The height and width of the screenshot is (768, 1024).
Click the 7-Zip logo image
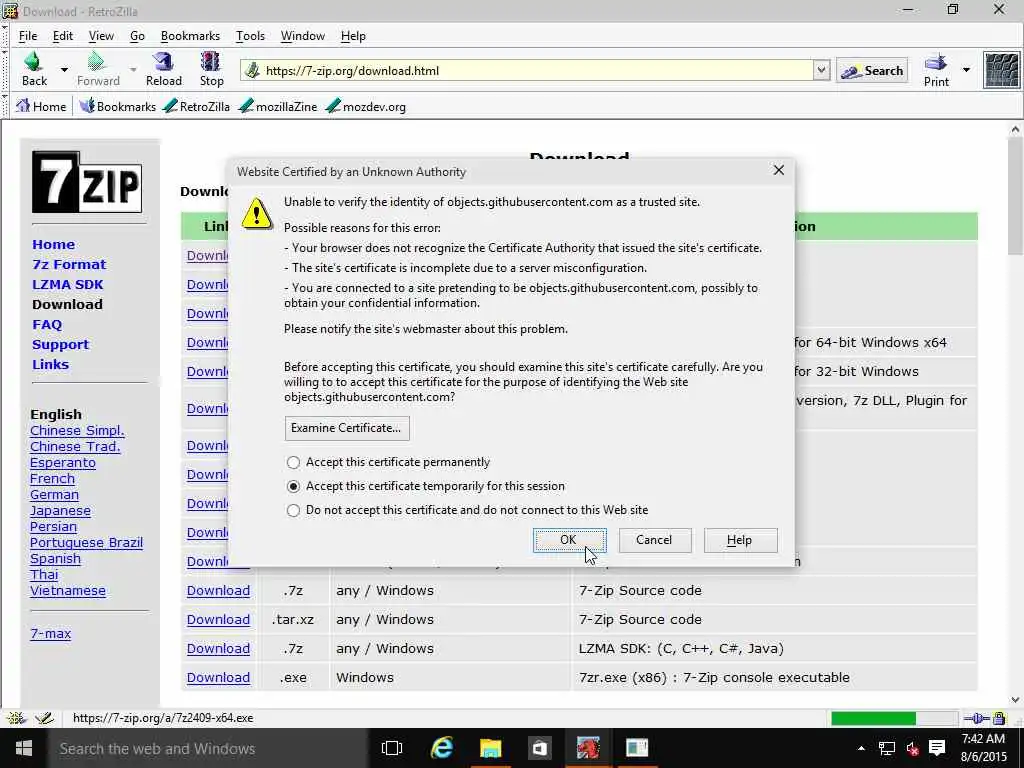[x=87, y=182]
